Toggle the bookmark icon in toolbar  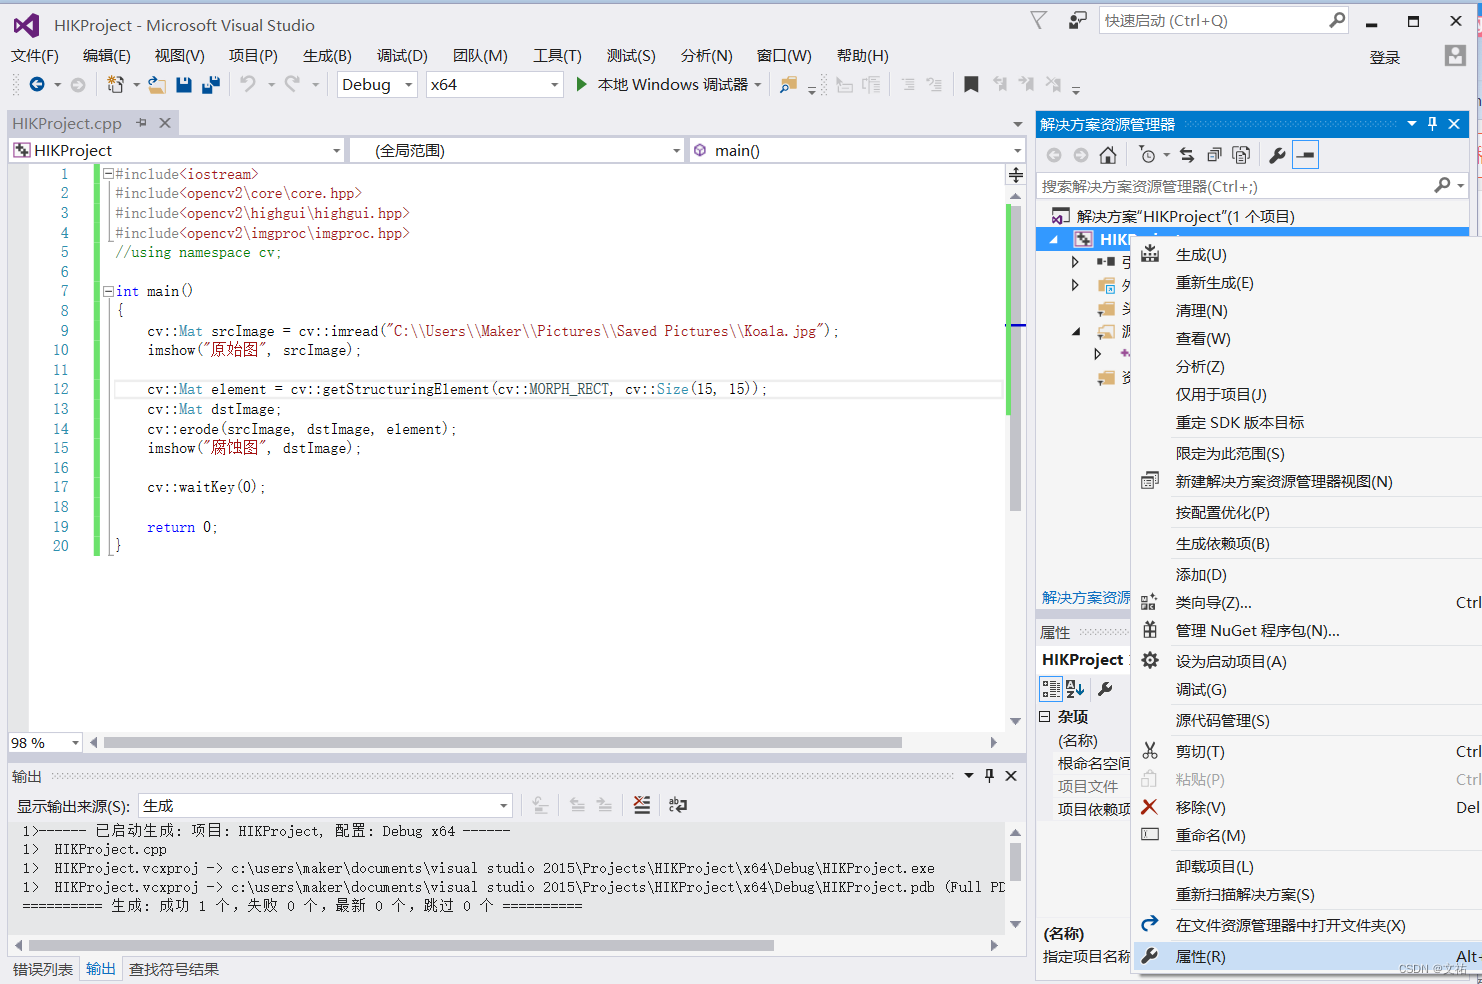[x=970, y=85]
